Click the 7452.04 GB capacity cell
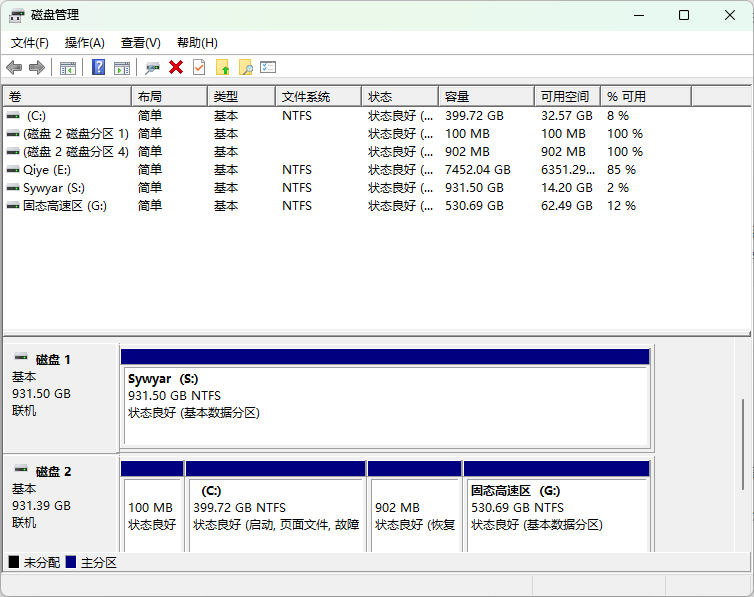The image size is (754, 597). point(478,170)
